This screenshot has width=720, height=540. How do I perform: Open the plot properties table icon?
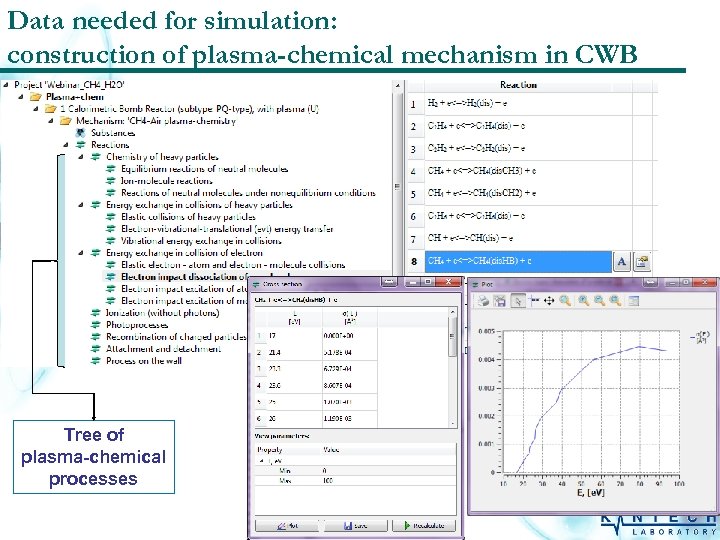click(633, 301)
